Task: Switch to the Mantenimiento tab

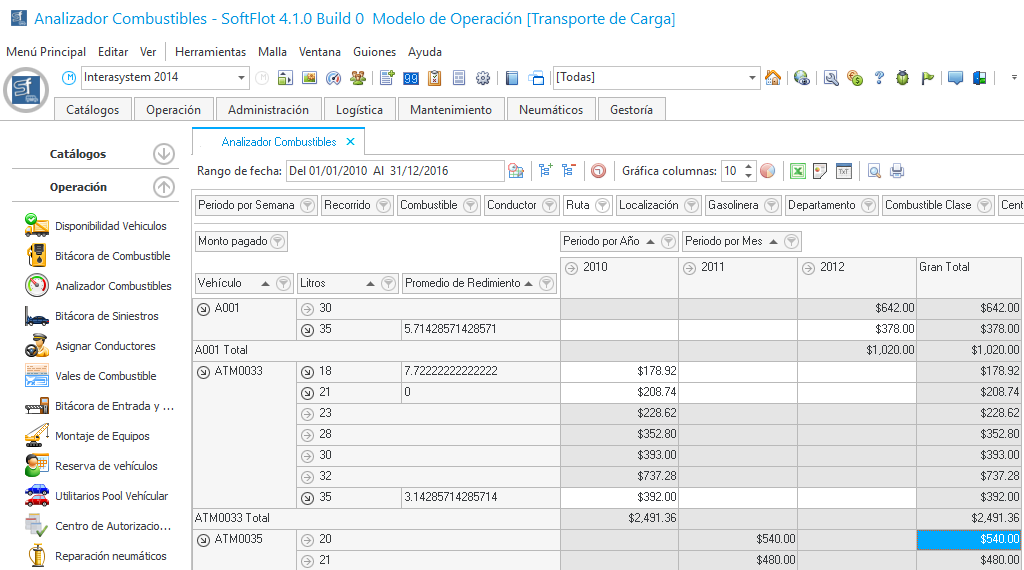Action: [x=451, y=110]
